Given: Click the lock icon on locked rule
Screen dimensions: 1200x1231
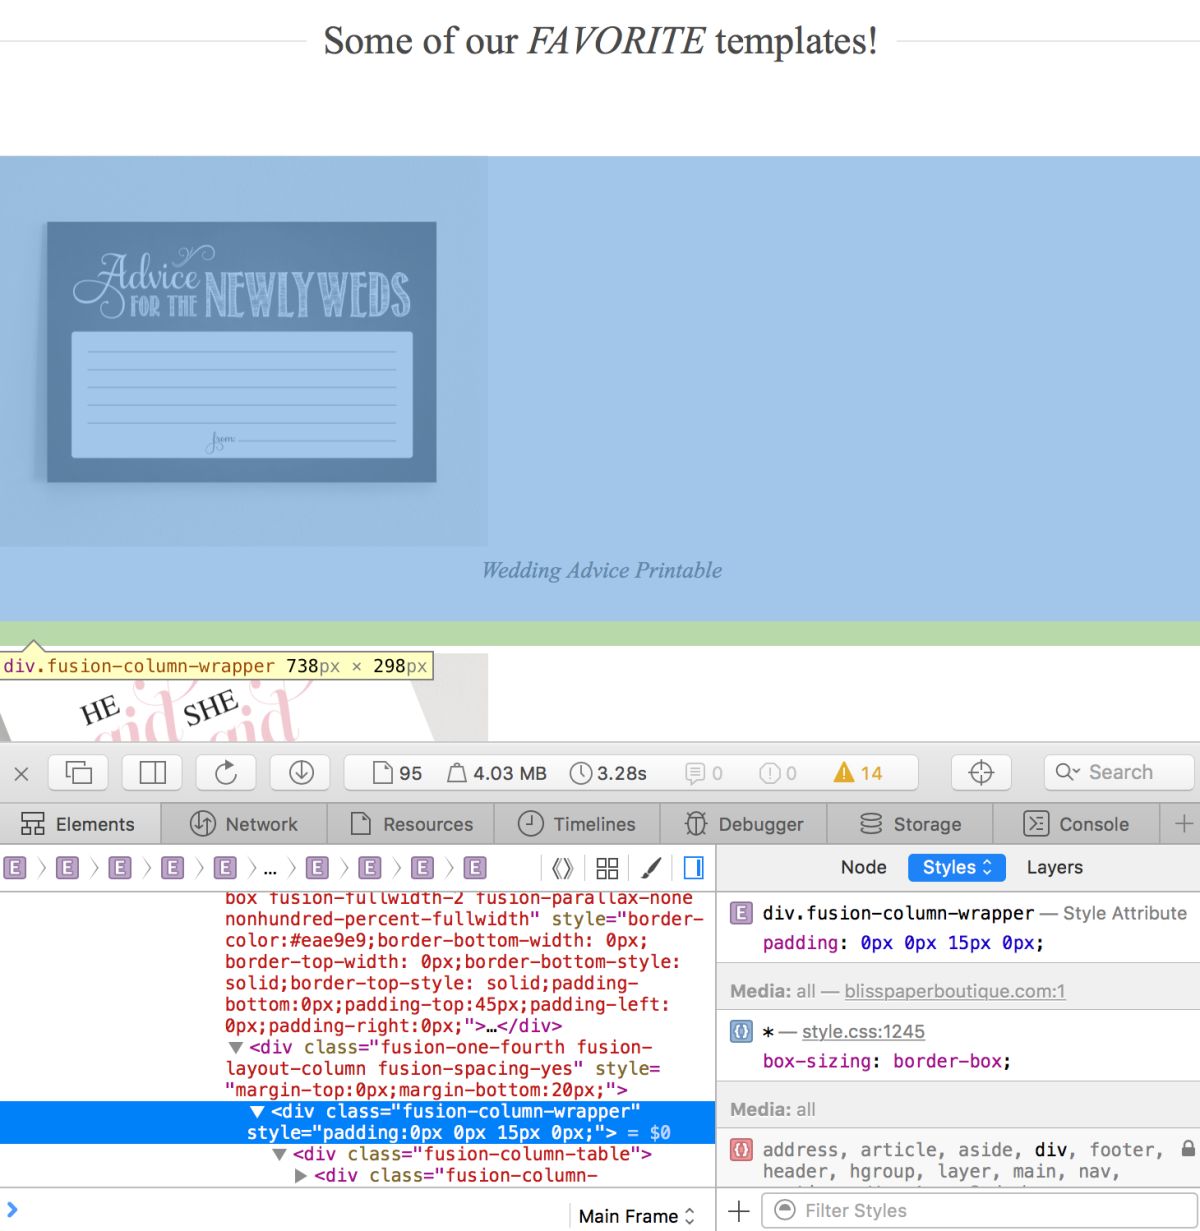Looking at the screenshot, I should [x=1188, y=1149].
